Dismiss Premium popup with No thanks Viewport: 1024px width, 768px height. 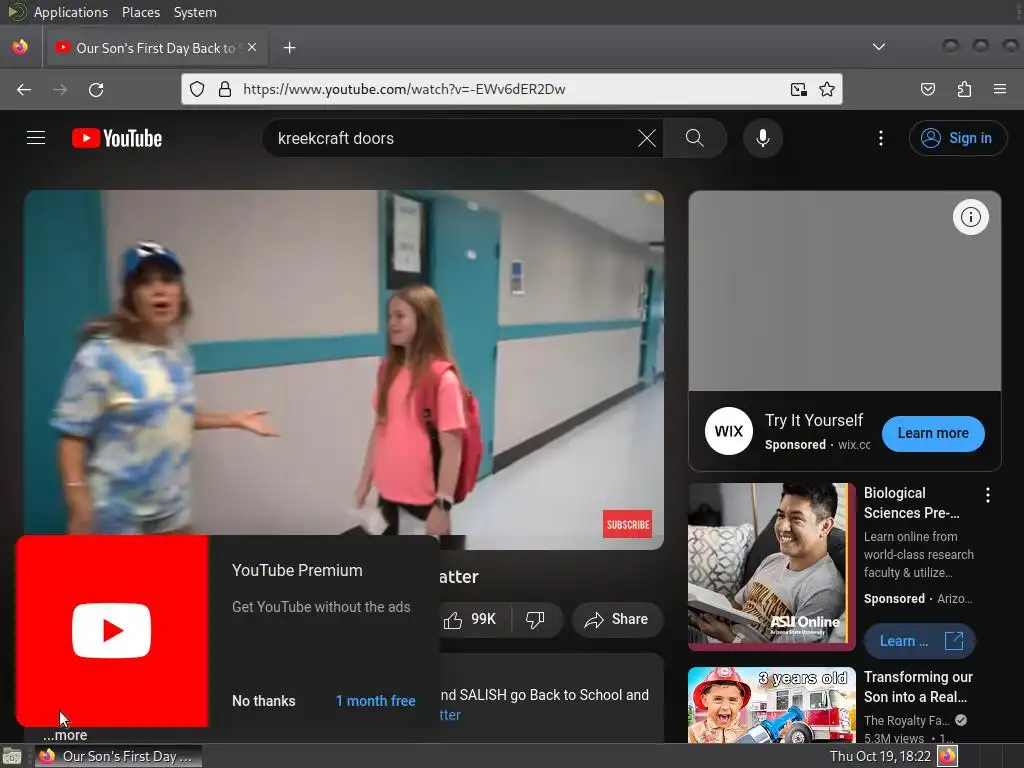(x=264, y=701)
